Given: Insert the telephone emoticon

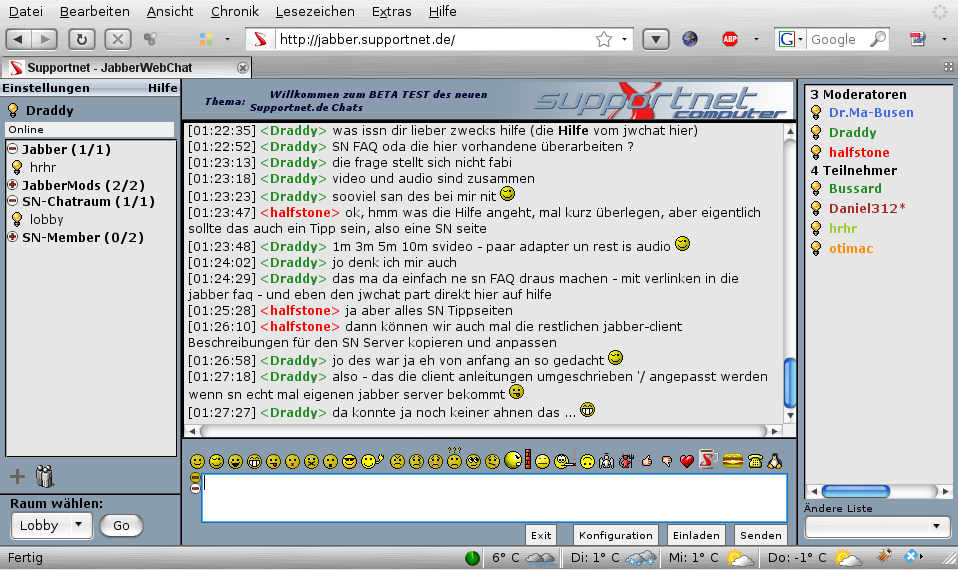Looking at the screenshot, I should click(x=755, y=461).
